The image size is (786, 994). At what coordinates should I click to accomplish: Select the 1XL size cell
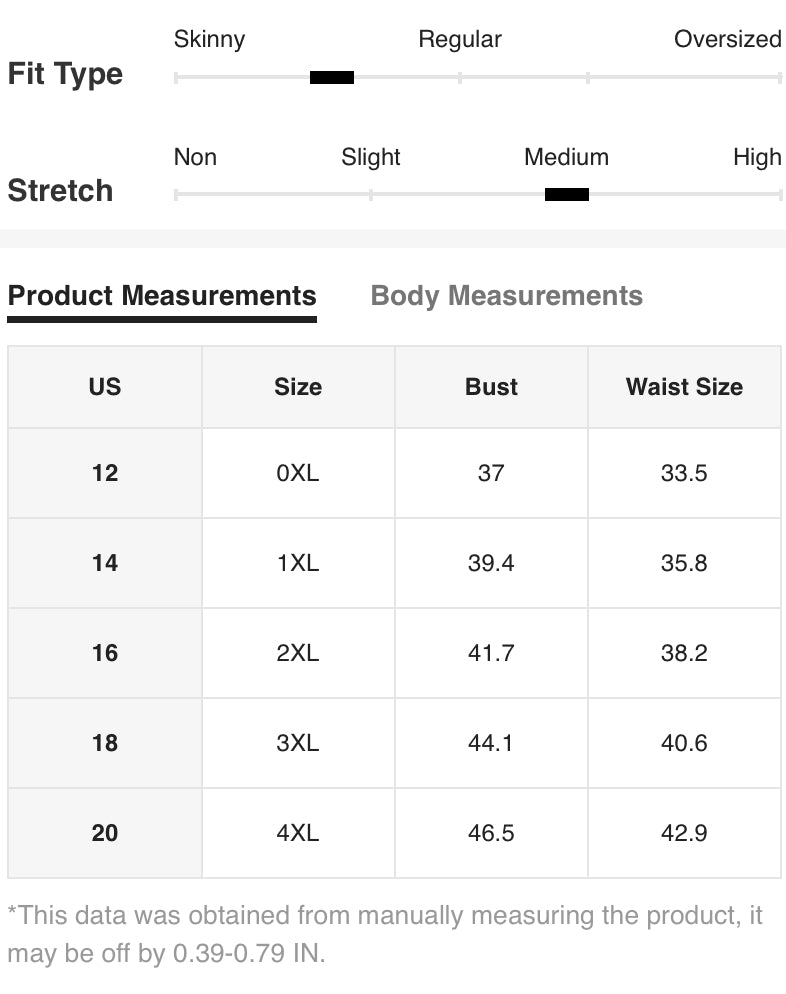point(298,563)
